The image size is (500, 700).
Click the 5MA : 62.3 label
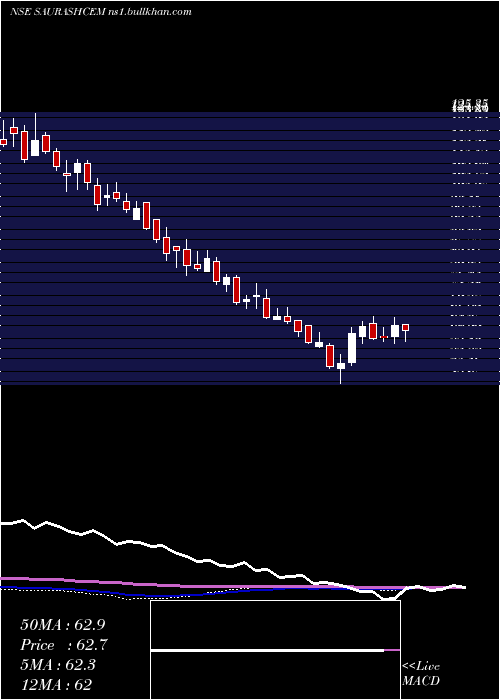(x=58, y=665)
